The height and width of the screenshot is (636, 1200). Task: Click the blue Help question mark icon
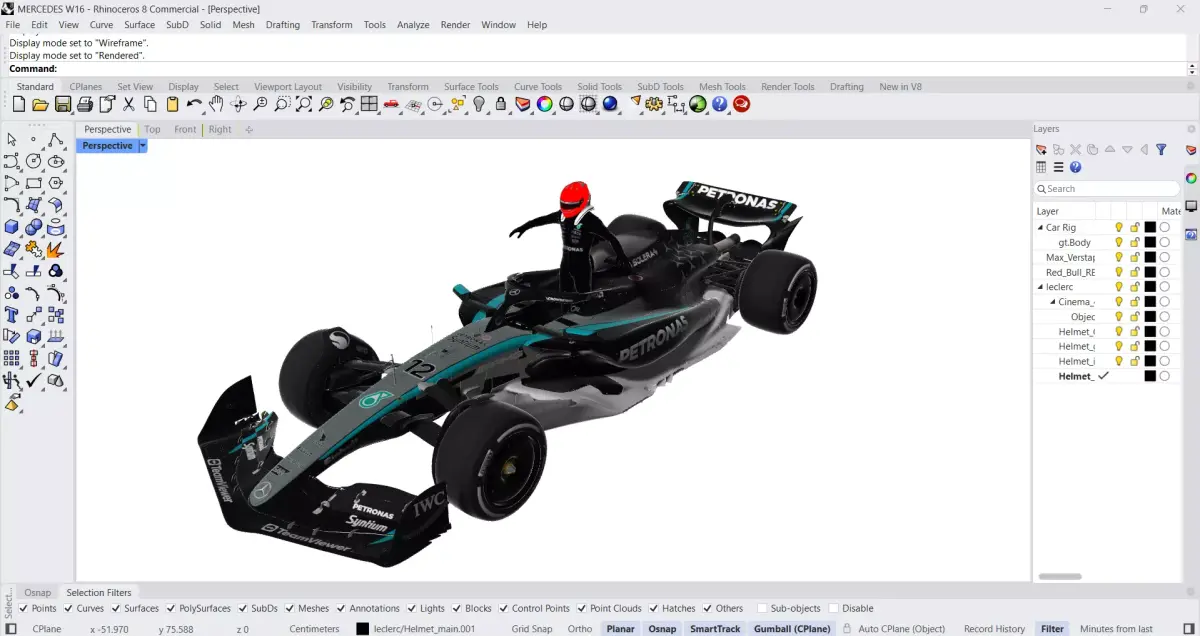720,104
